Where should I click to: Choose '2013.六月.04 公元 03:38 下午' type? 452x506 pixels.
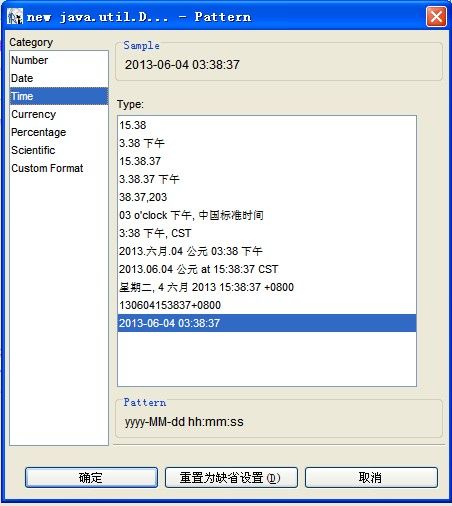tap(267, 251)
